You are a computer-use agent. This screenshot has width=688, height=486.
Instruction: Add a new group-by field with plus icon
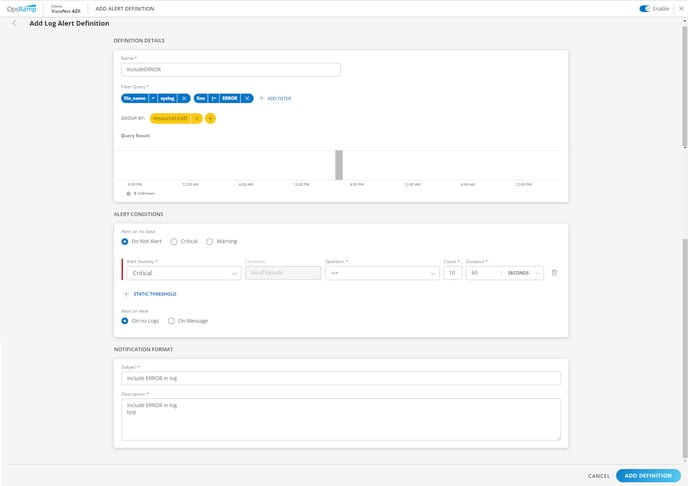[210, 118]
